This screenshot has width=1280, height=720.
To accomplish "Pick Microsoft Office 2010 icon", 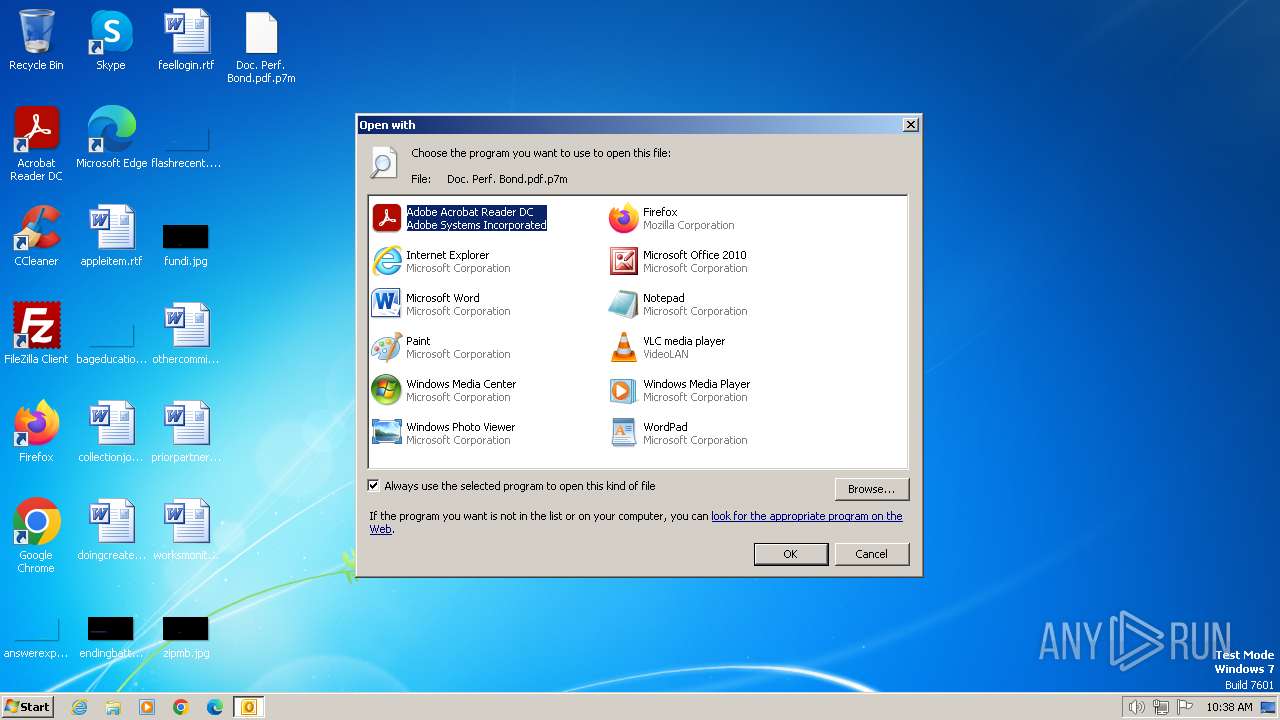I will (624, 261).
